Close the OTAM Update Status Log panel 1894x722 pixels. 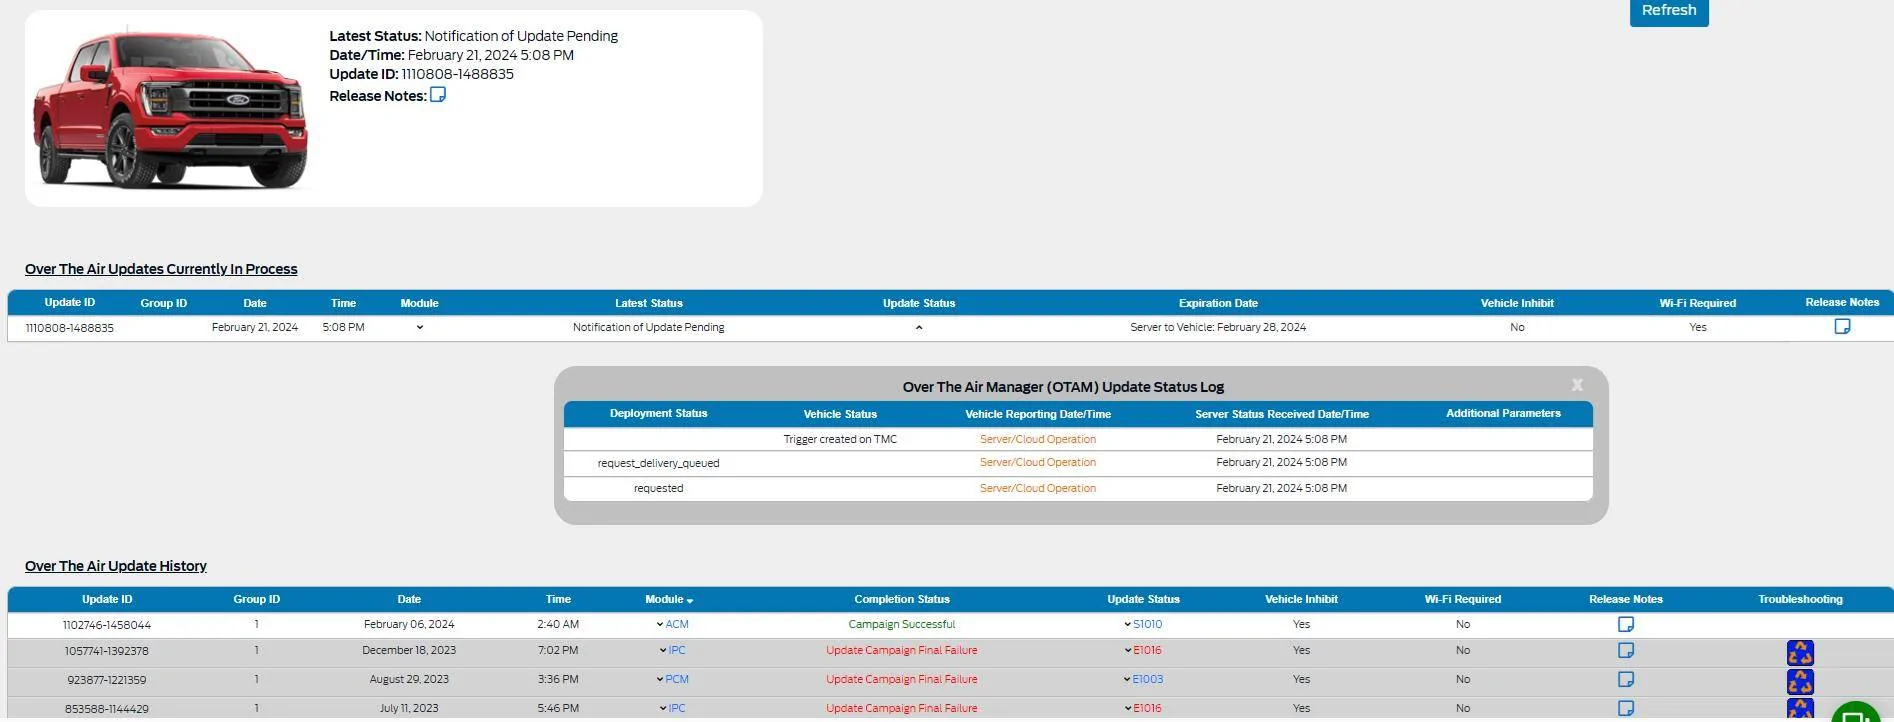1577,385
